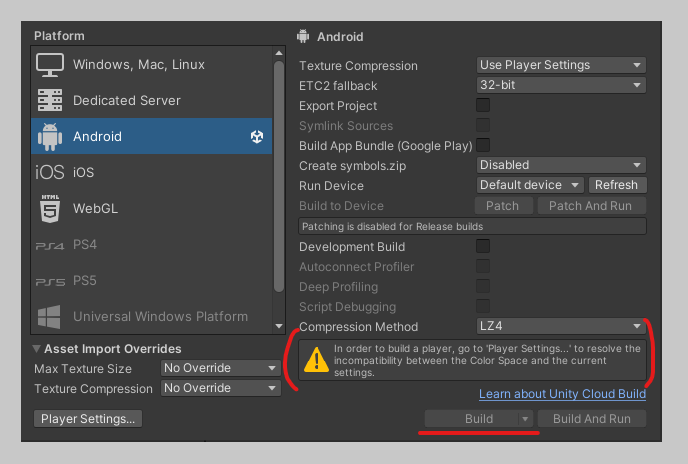The width and height of the screenshot is (688, 464).
Task: Select the PS5 platform label
Action: point(85,281)
